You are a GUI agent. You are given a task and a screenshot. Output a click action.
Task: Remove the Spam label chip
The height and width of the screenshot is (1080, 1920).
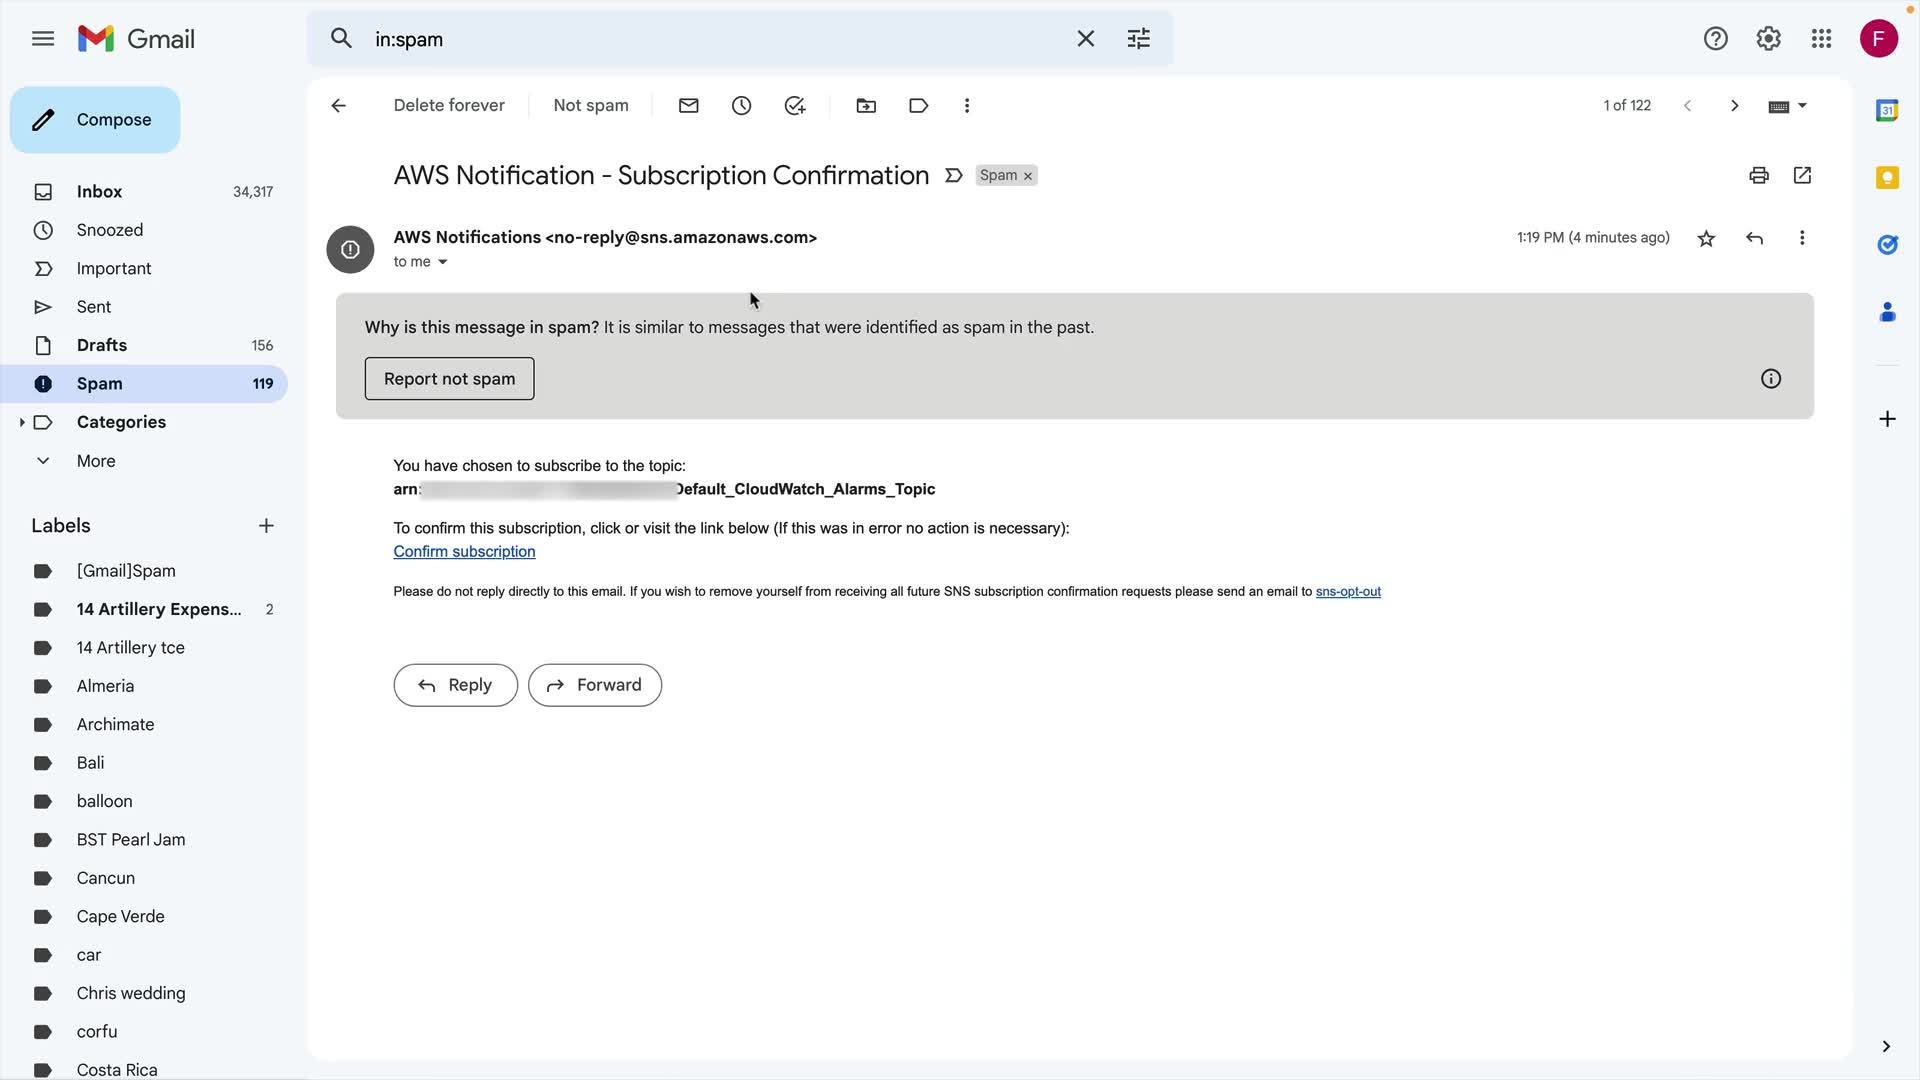click(1027, 177)
